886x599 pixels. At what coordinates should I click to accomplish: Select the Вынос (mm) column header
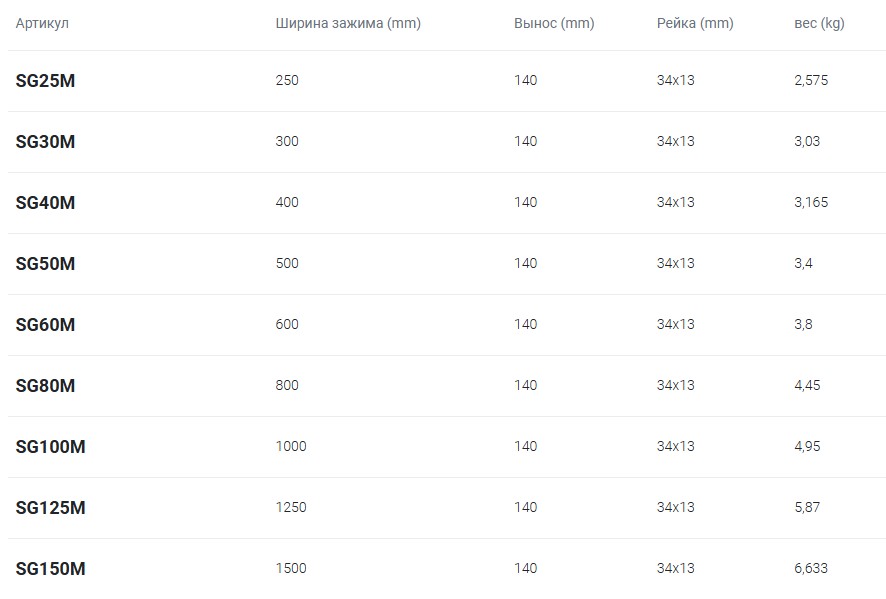click(554, 24)
